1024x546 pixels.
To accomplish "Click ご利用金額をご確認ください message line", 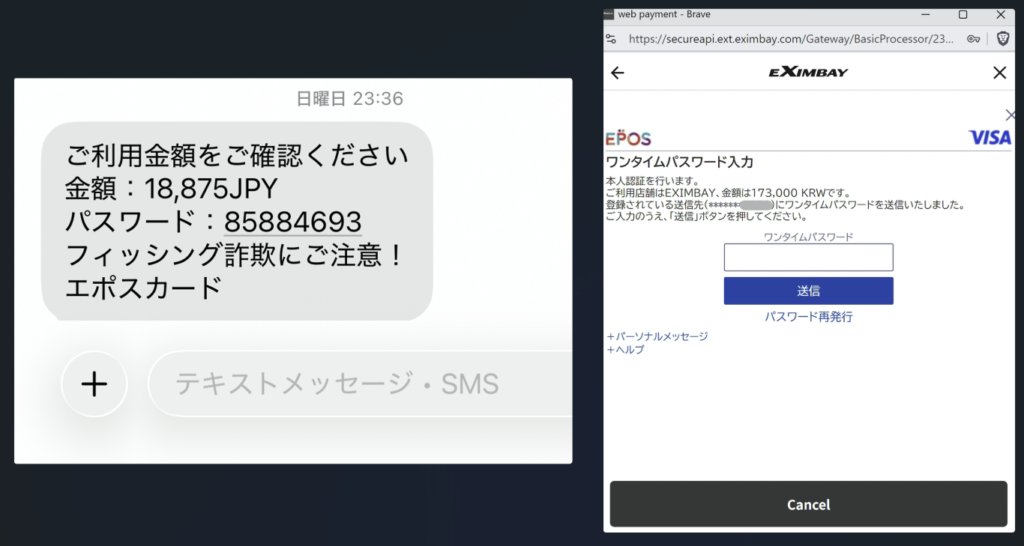I will point(237,157).
